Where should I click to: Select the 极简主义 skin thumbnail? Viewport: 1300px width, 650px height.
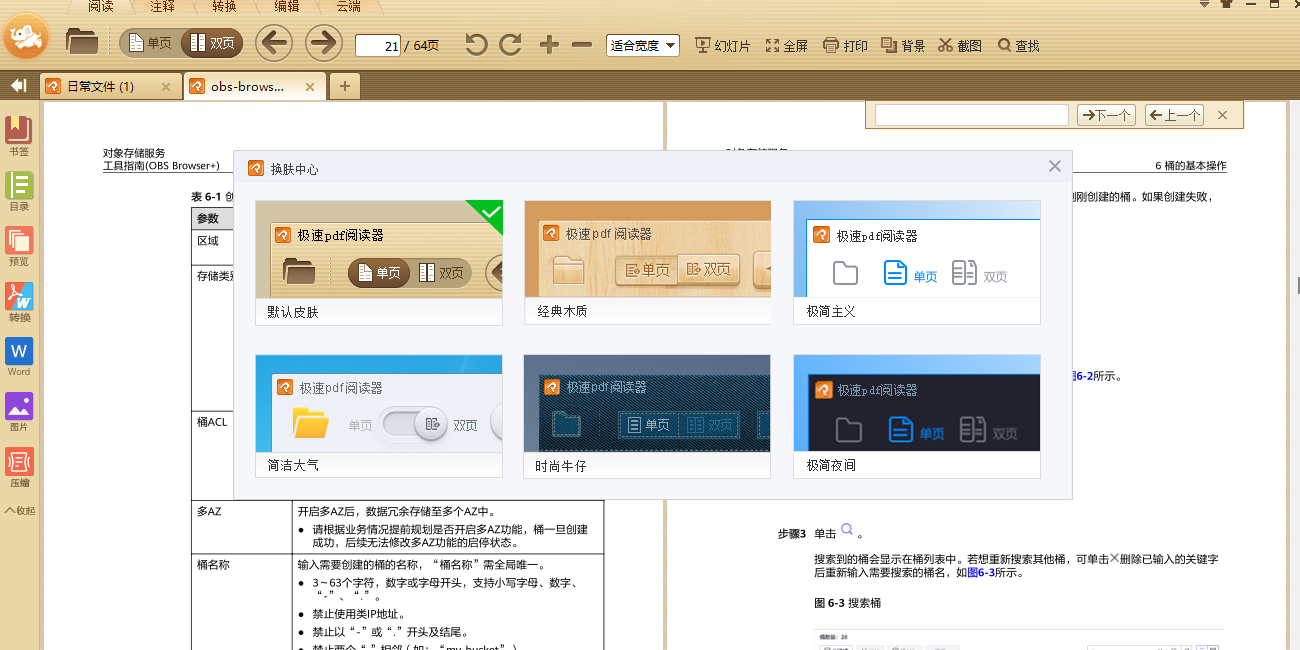tap(917, 262)
